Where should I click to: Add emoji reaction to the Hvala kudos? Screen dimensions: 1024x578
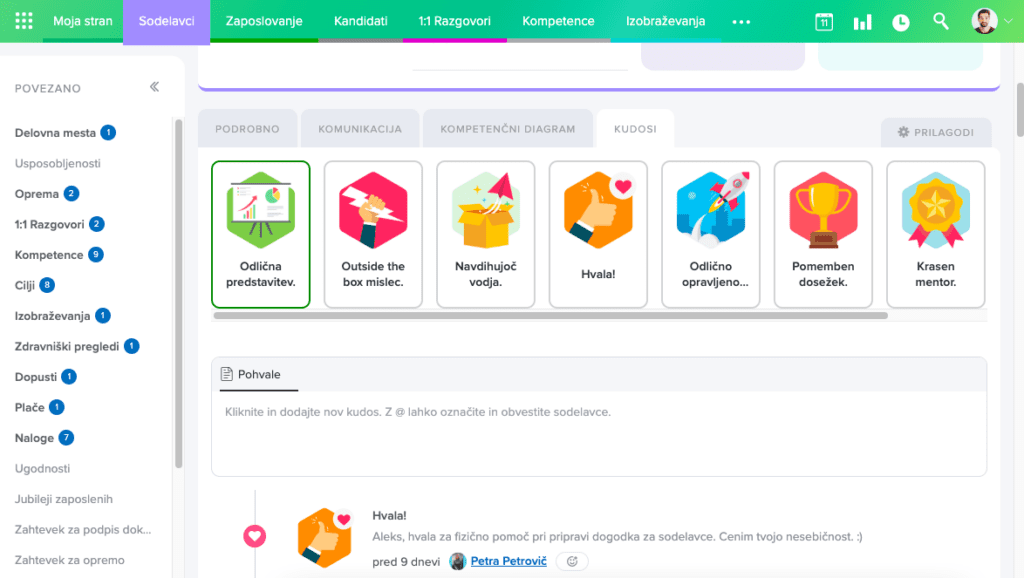point(572,562)
